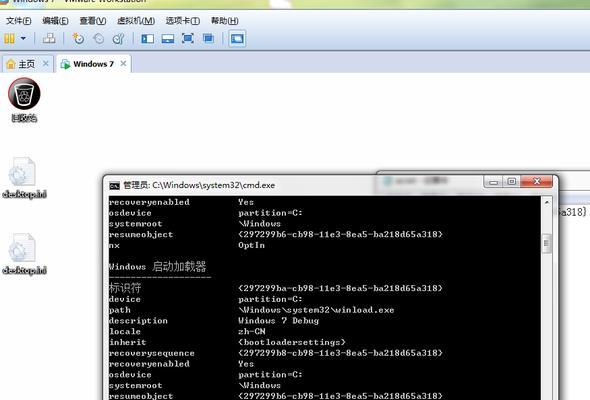Click the revert to snapshot icon
This screenshot has width=590, height=400.
[x=99, y=38]
